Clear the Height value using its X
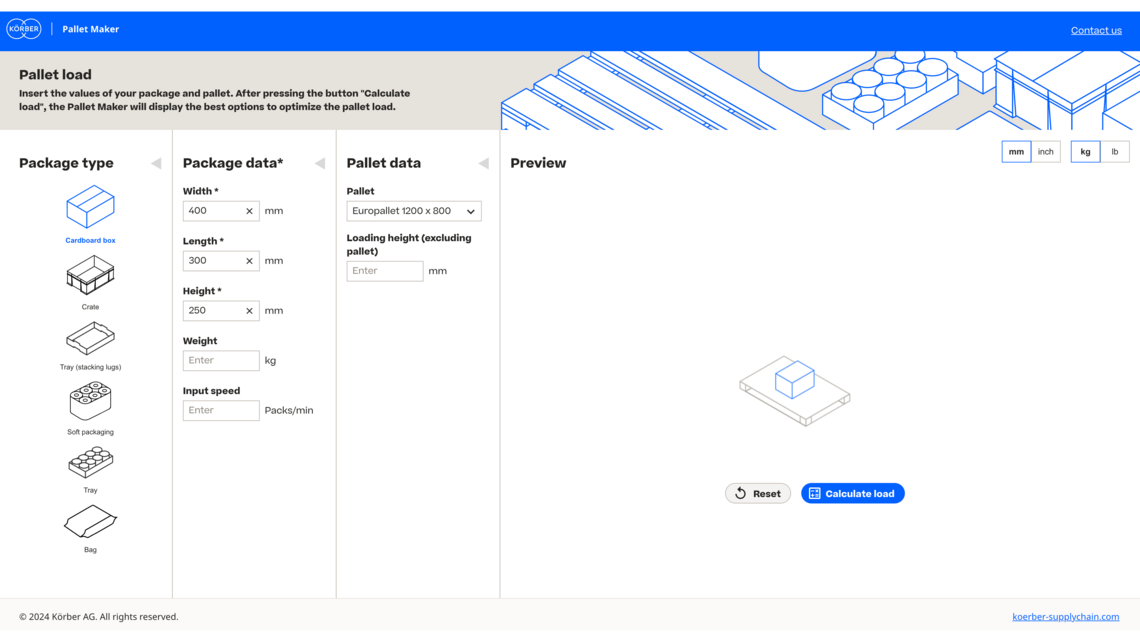The height and width of the screenshot is (641, 1140). [x=249, y=311]
